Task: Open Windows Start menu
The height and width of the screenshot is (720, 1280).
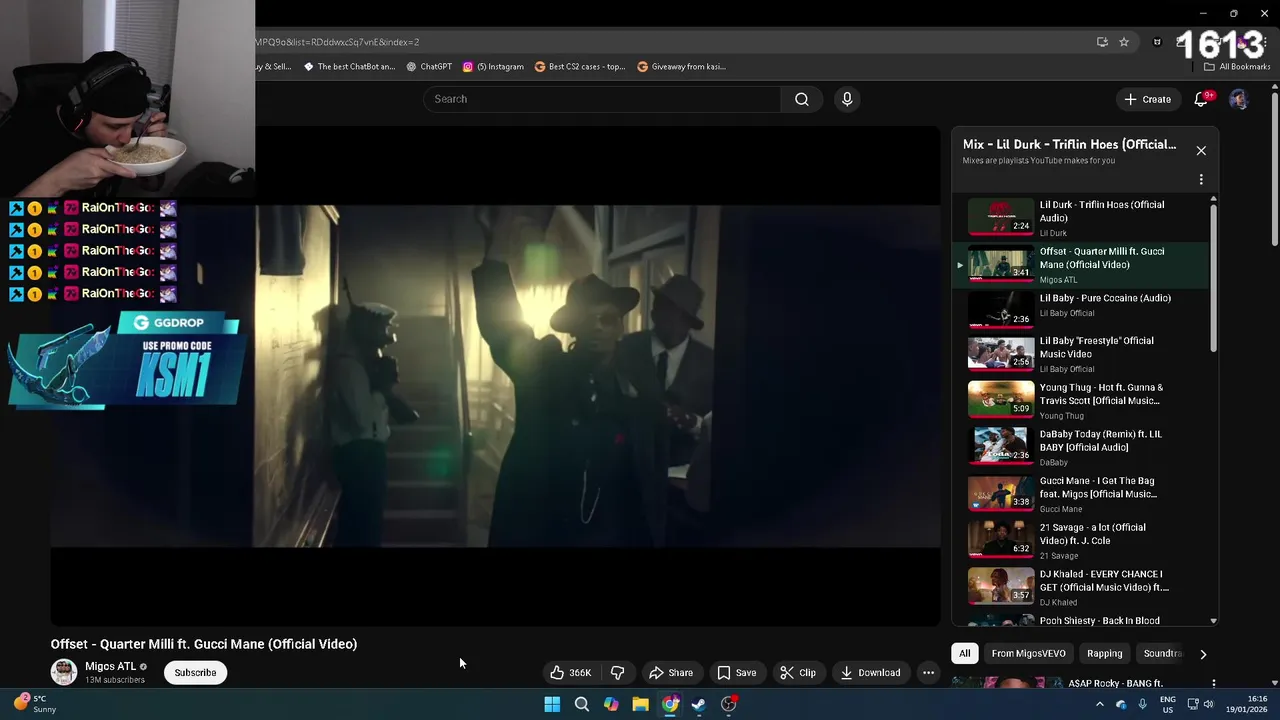Action: tap(552, 704)
